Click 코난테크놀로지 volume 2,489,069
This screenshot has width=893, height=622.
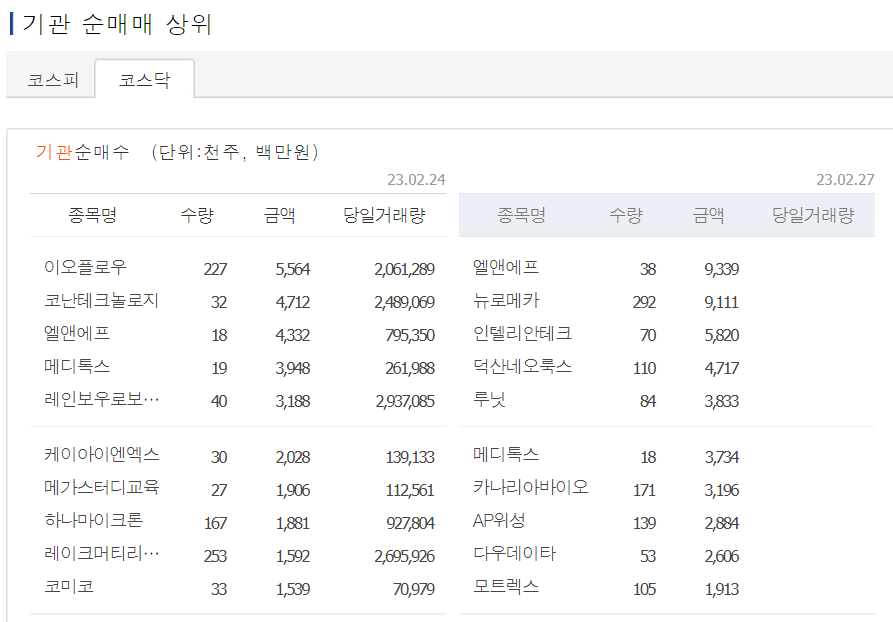click(404, 302)
